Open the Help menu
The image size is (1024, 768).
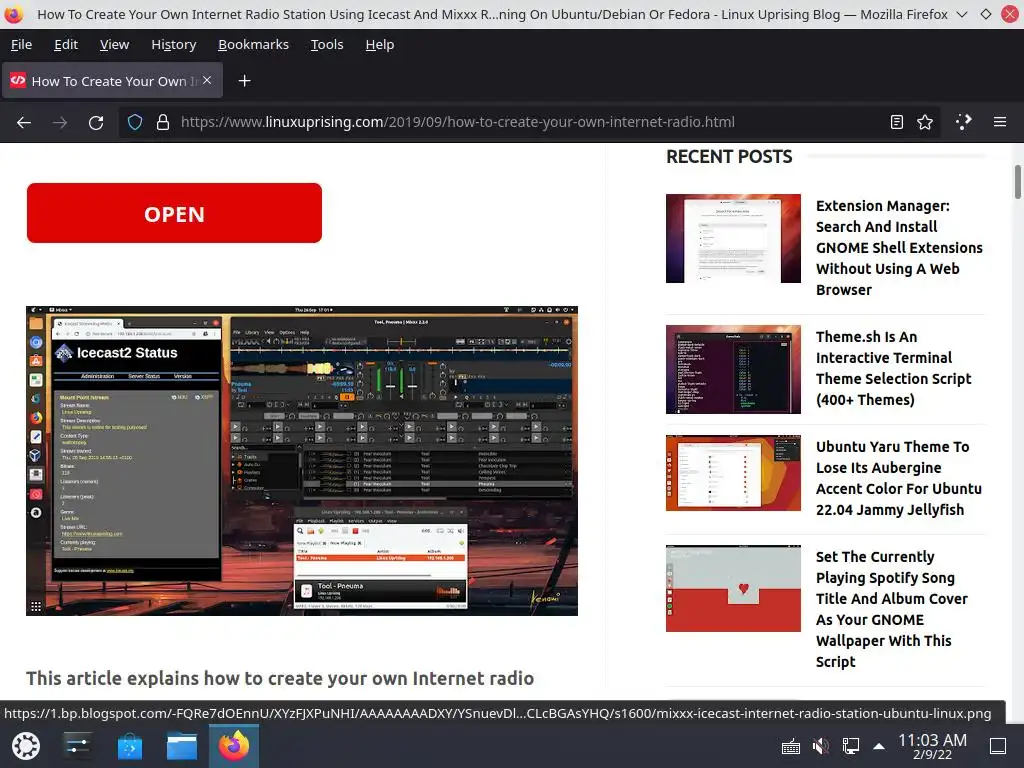point(379,44)
